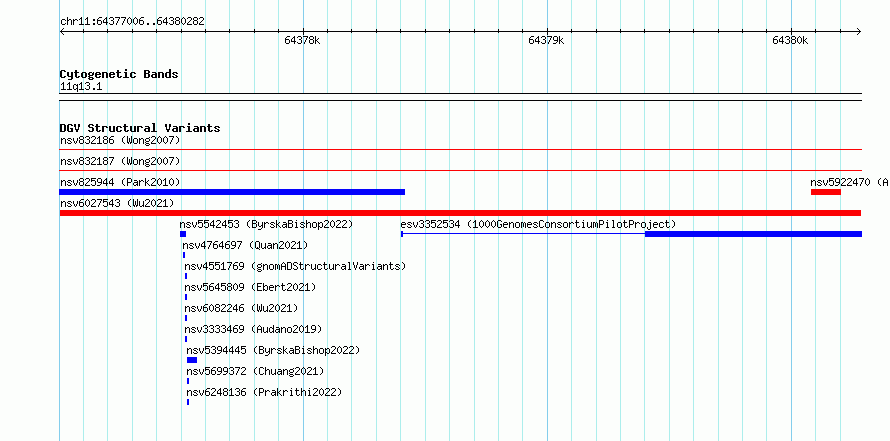This screenshot has height=441, width=890.
Task: Click the chr11:64377006..64380282 coordinate label
Action: (x=132, y=22)
